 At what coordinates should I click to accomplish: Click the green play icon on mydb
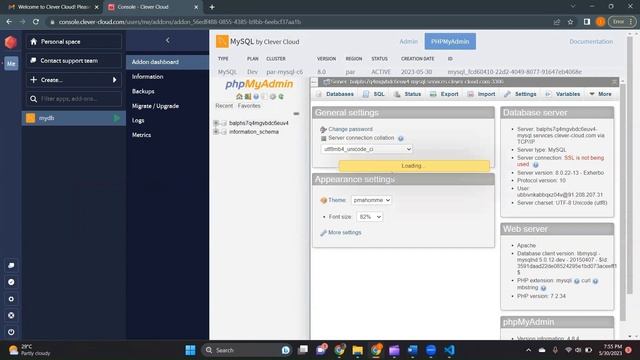117,118
